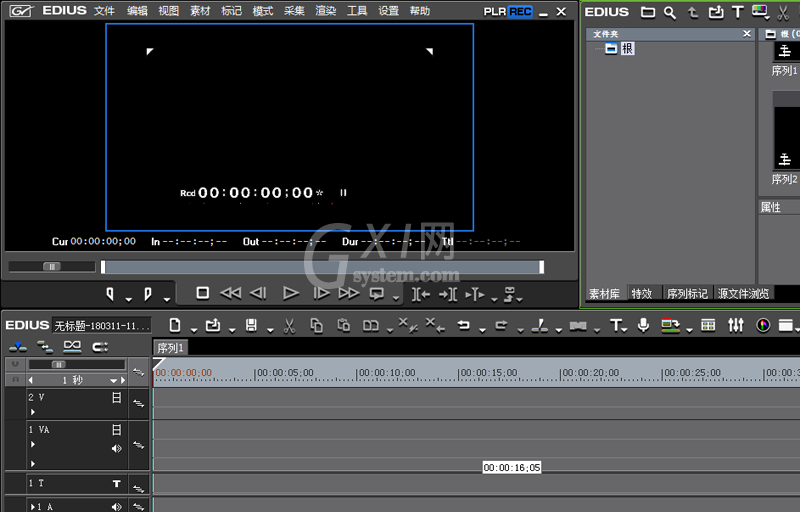This screenshot has height=512, width=800.
Task: Click Open project icon in timeline toolbar
Action: 213,325
